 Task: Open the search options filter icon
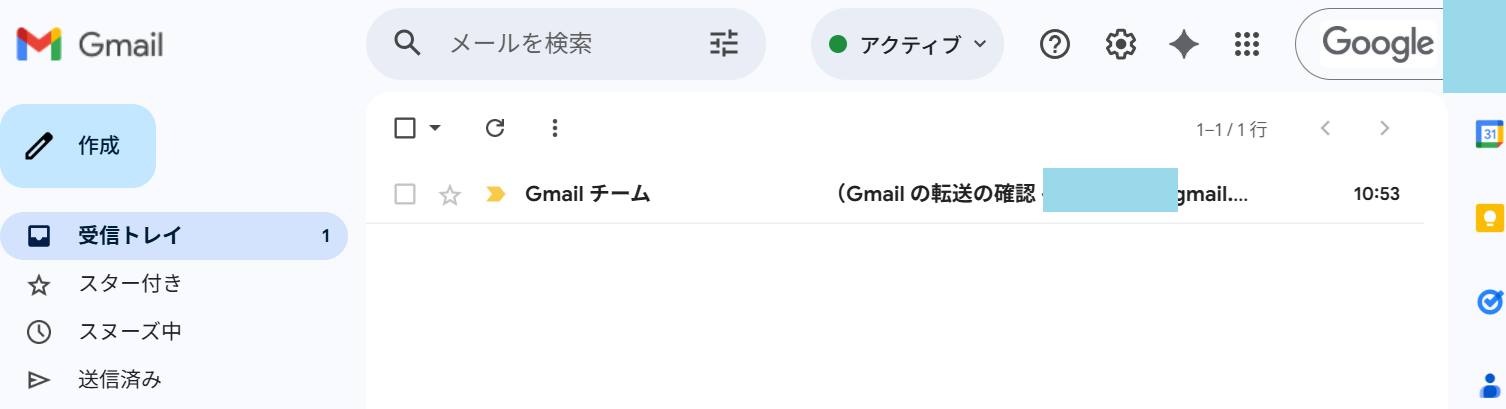tap(723, 43)
